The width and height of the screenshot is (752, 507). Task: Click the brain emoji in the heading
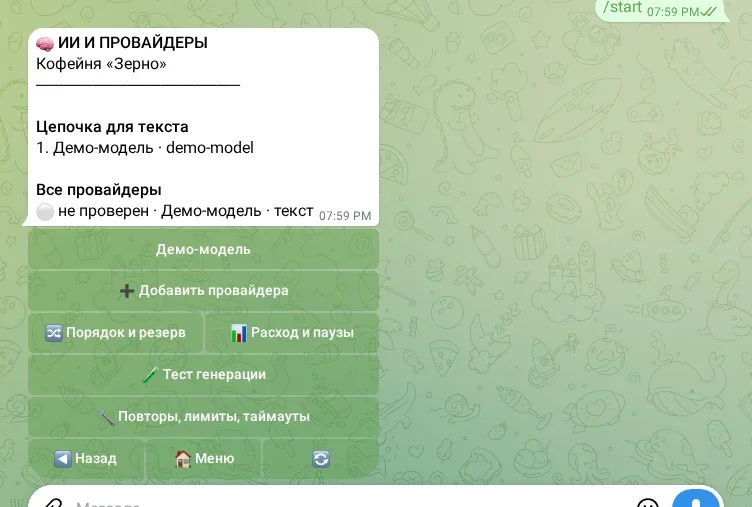coord(45,44)
